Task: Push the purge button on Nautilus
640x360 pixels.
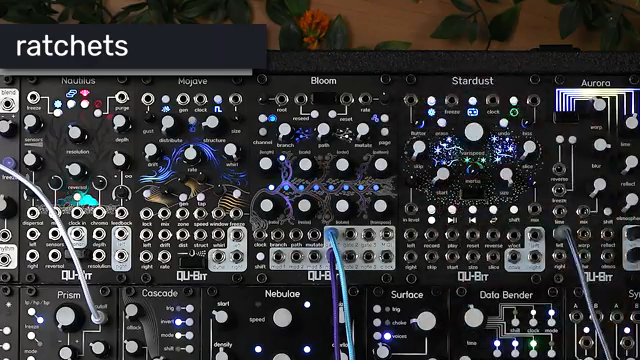Action: tap(98, 113)
